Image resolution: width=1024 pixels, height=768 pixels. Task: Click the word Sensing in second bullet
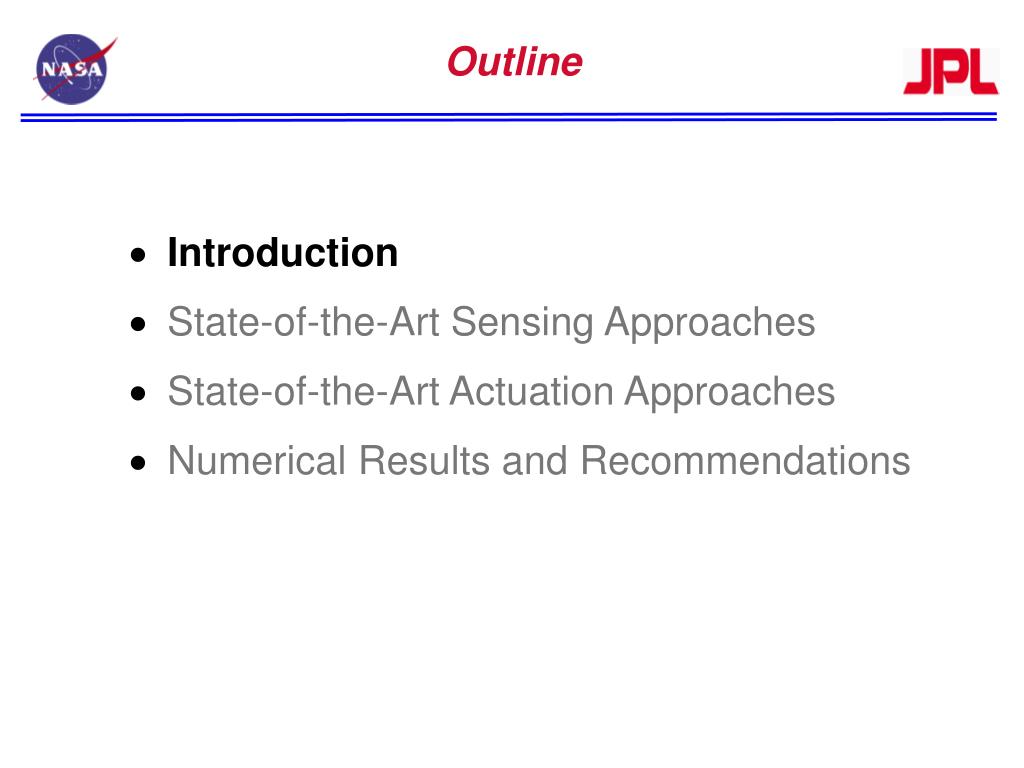tap(522, 324)
